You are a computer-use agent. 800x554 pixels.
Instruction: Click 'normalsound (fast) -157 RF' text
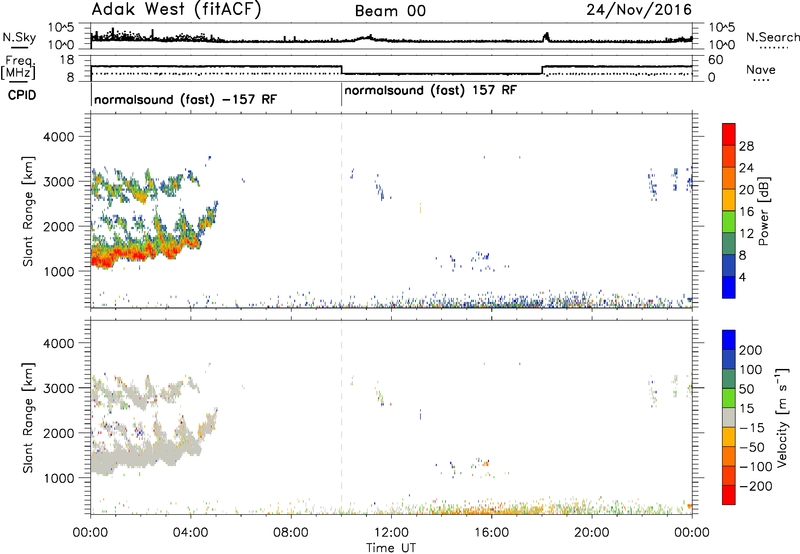tap(185, 99)
